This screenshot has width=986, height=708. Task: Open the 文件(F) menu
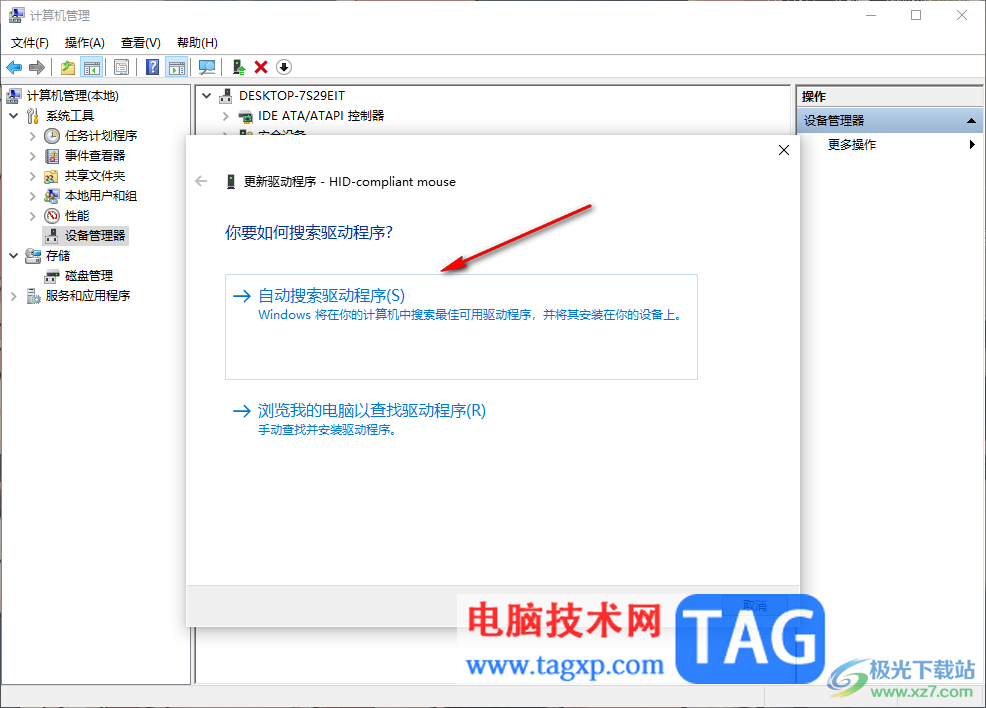tap(30, 43)
